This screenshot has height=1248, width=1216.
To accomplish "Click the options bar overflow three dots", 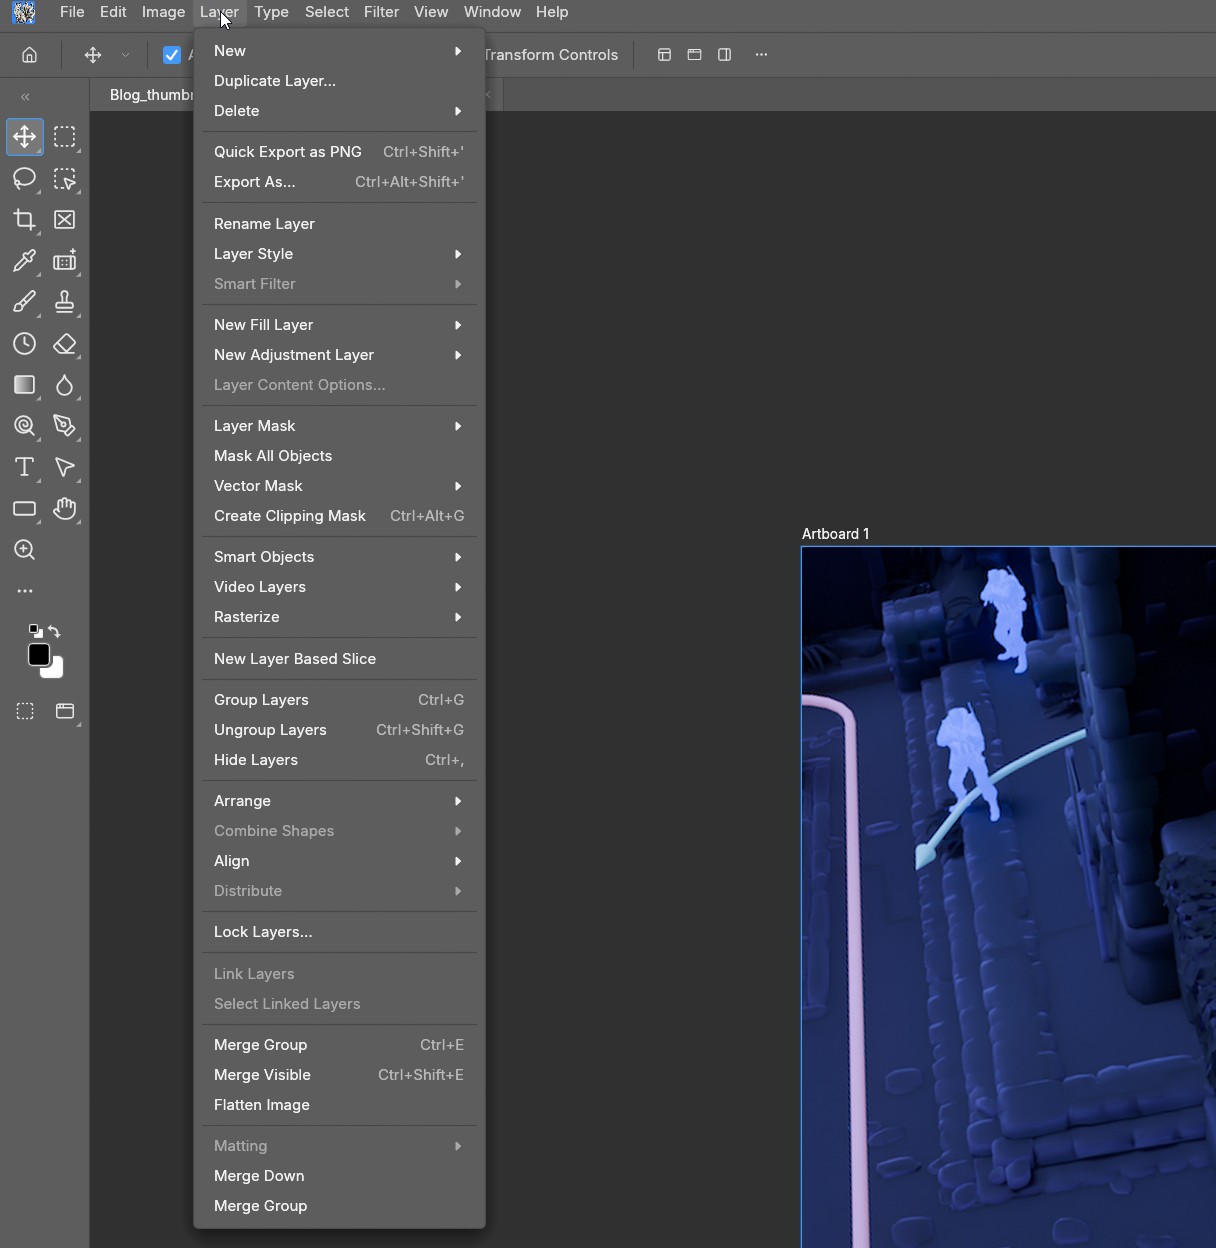I will (761, 55).
